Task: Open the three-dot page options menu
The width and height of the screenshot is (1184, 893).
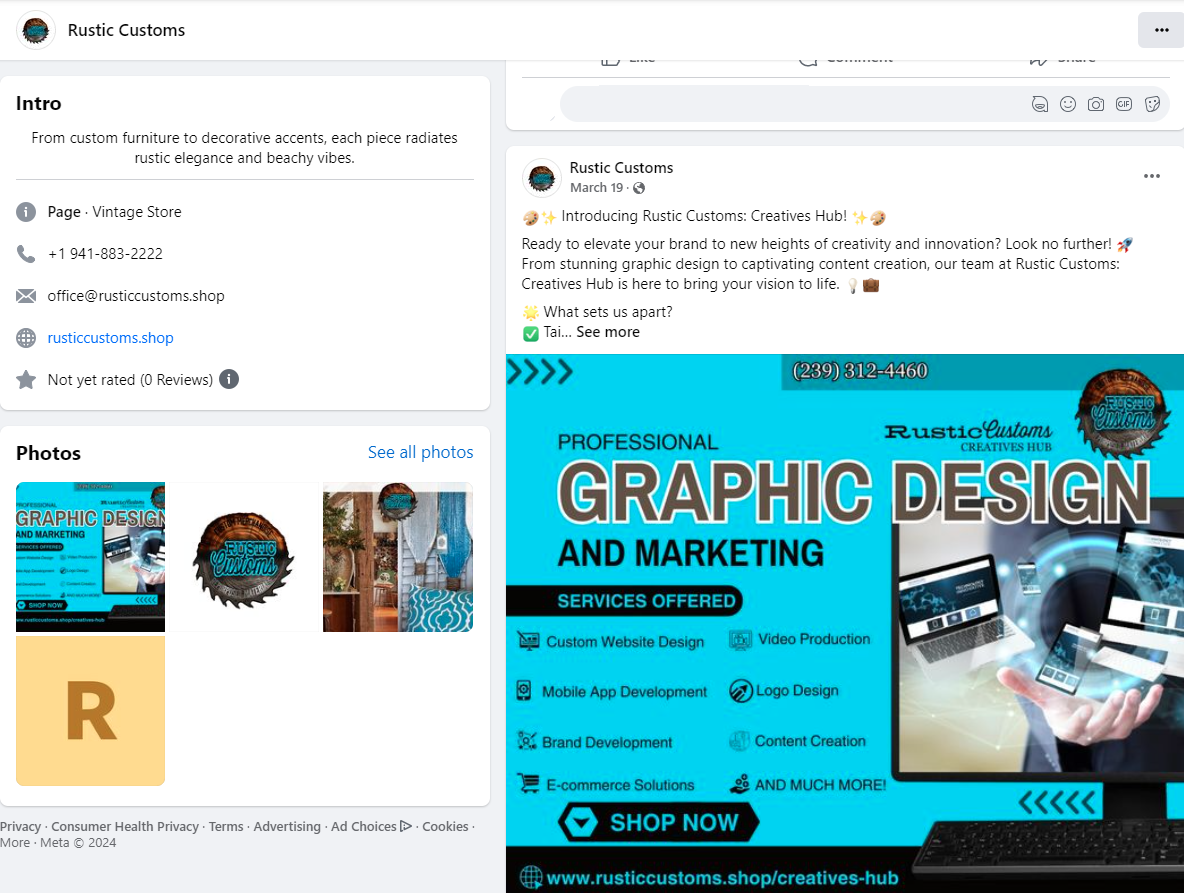Action: pyautogui.click(x=1161, y=30)
